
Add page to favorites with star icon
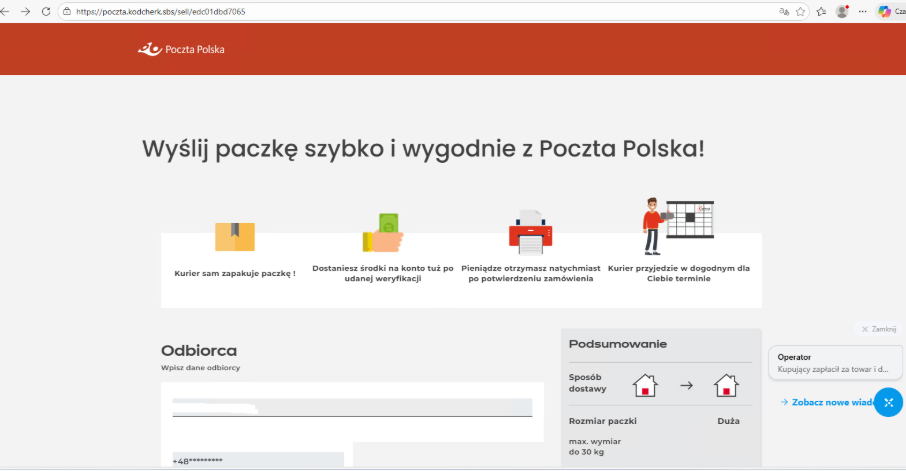click(x=802, y=11)
